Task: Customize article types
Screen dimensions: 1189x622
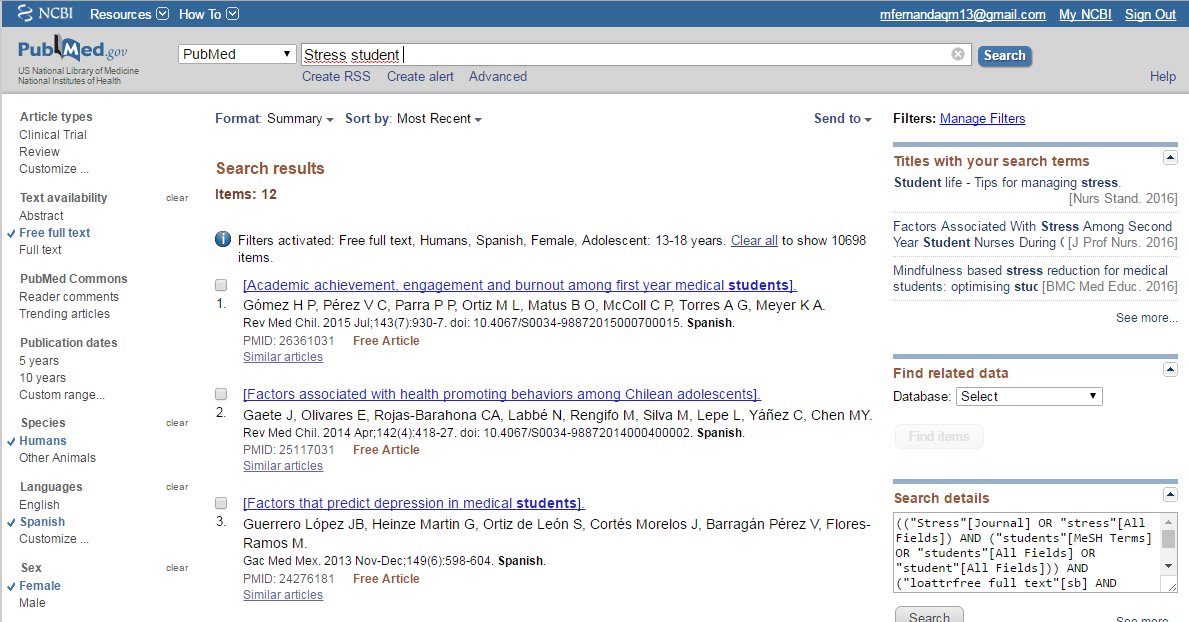Action: point(54,169)
